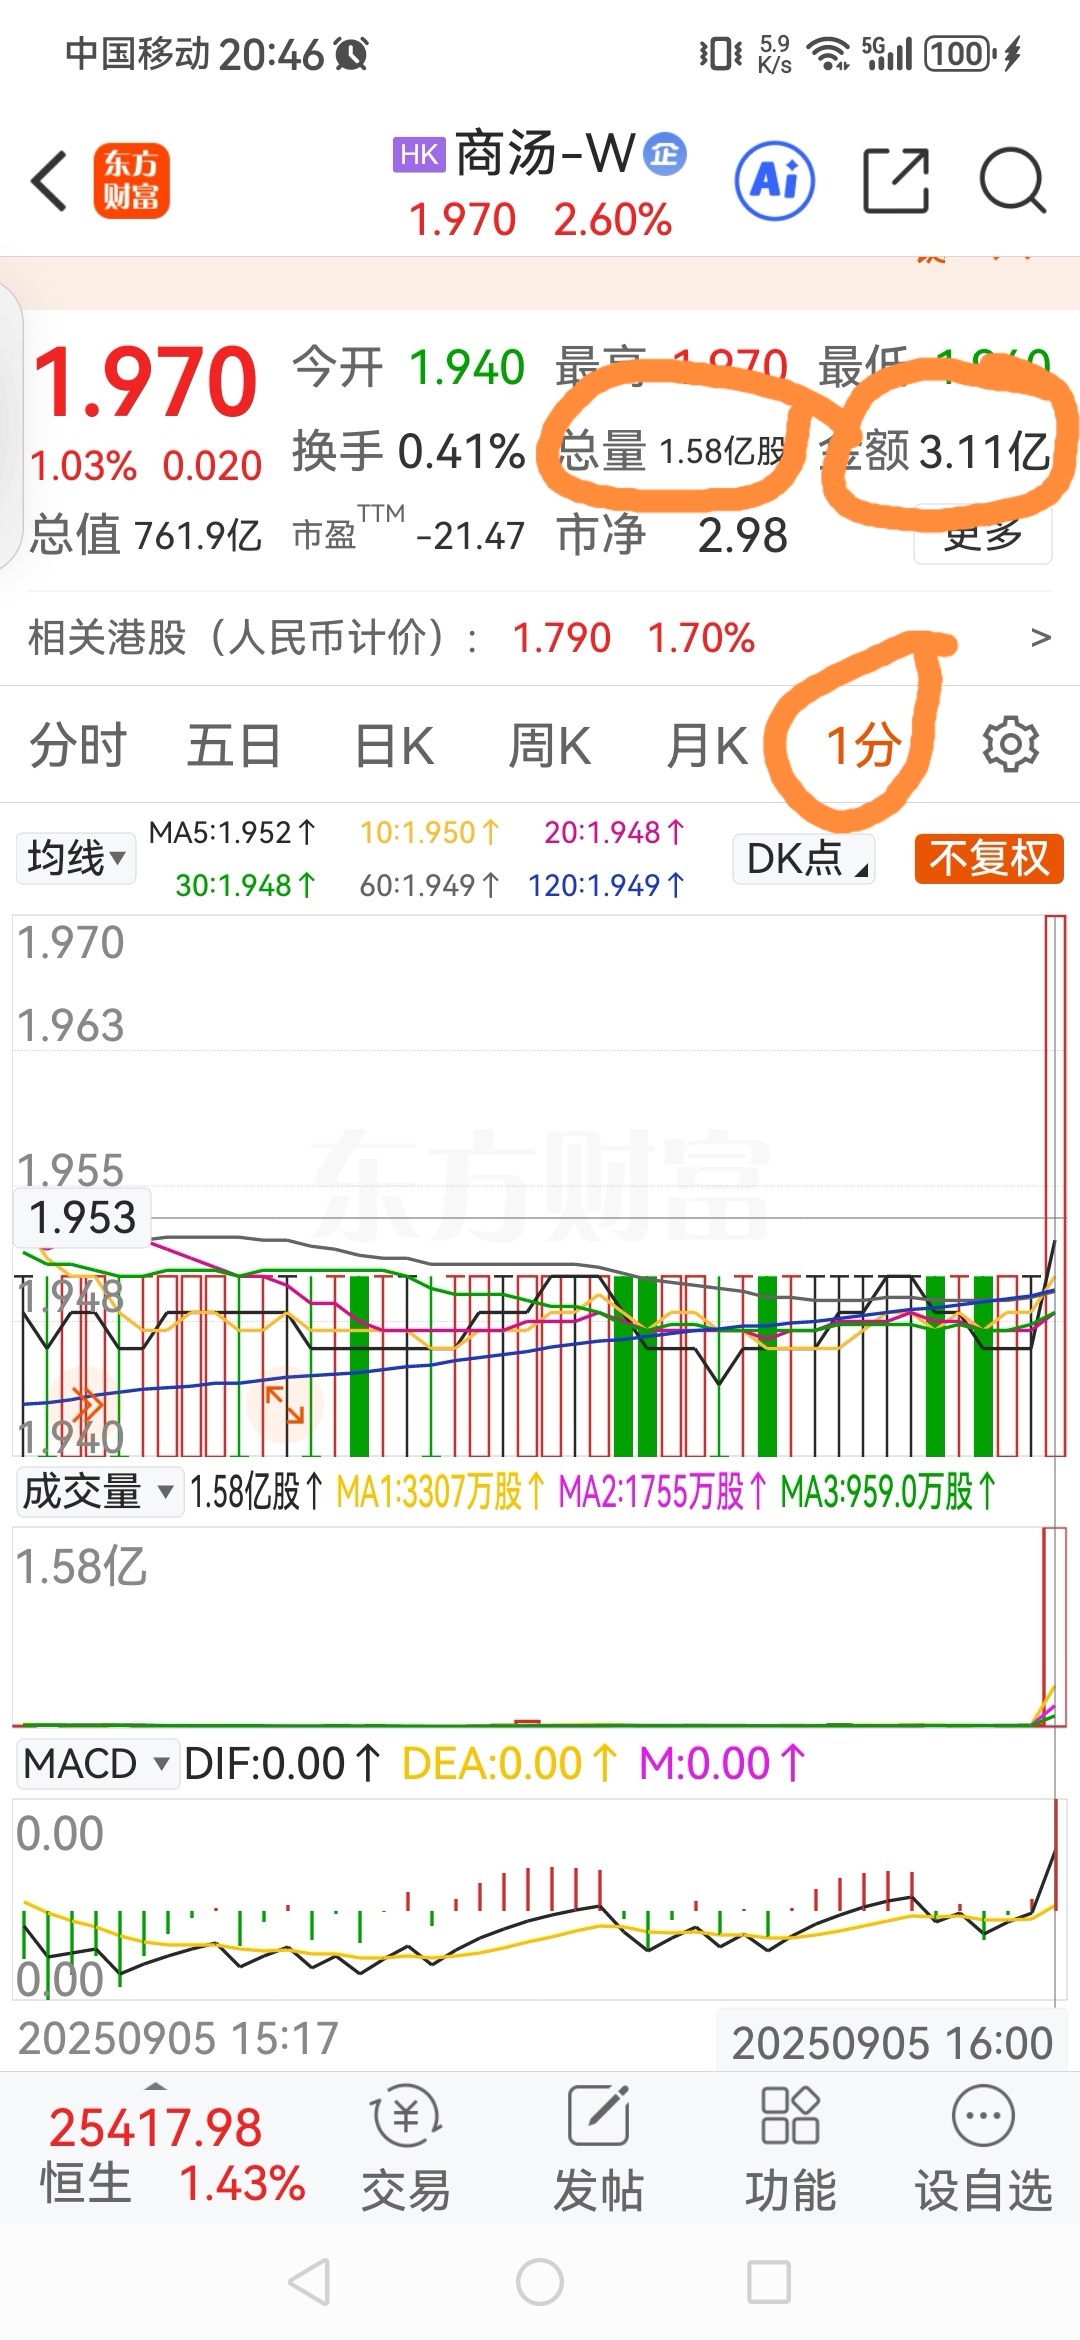1080x2340 pixels.
Task: Tap the back arrow icon
Action: [x=49, y=181]
